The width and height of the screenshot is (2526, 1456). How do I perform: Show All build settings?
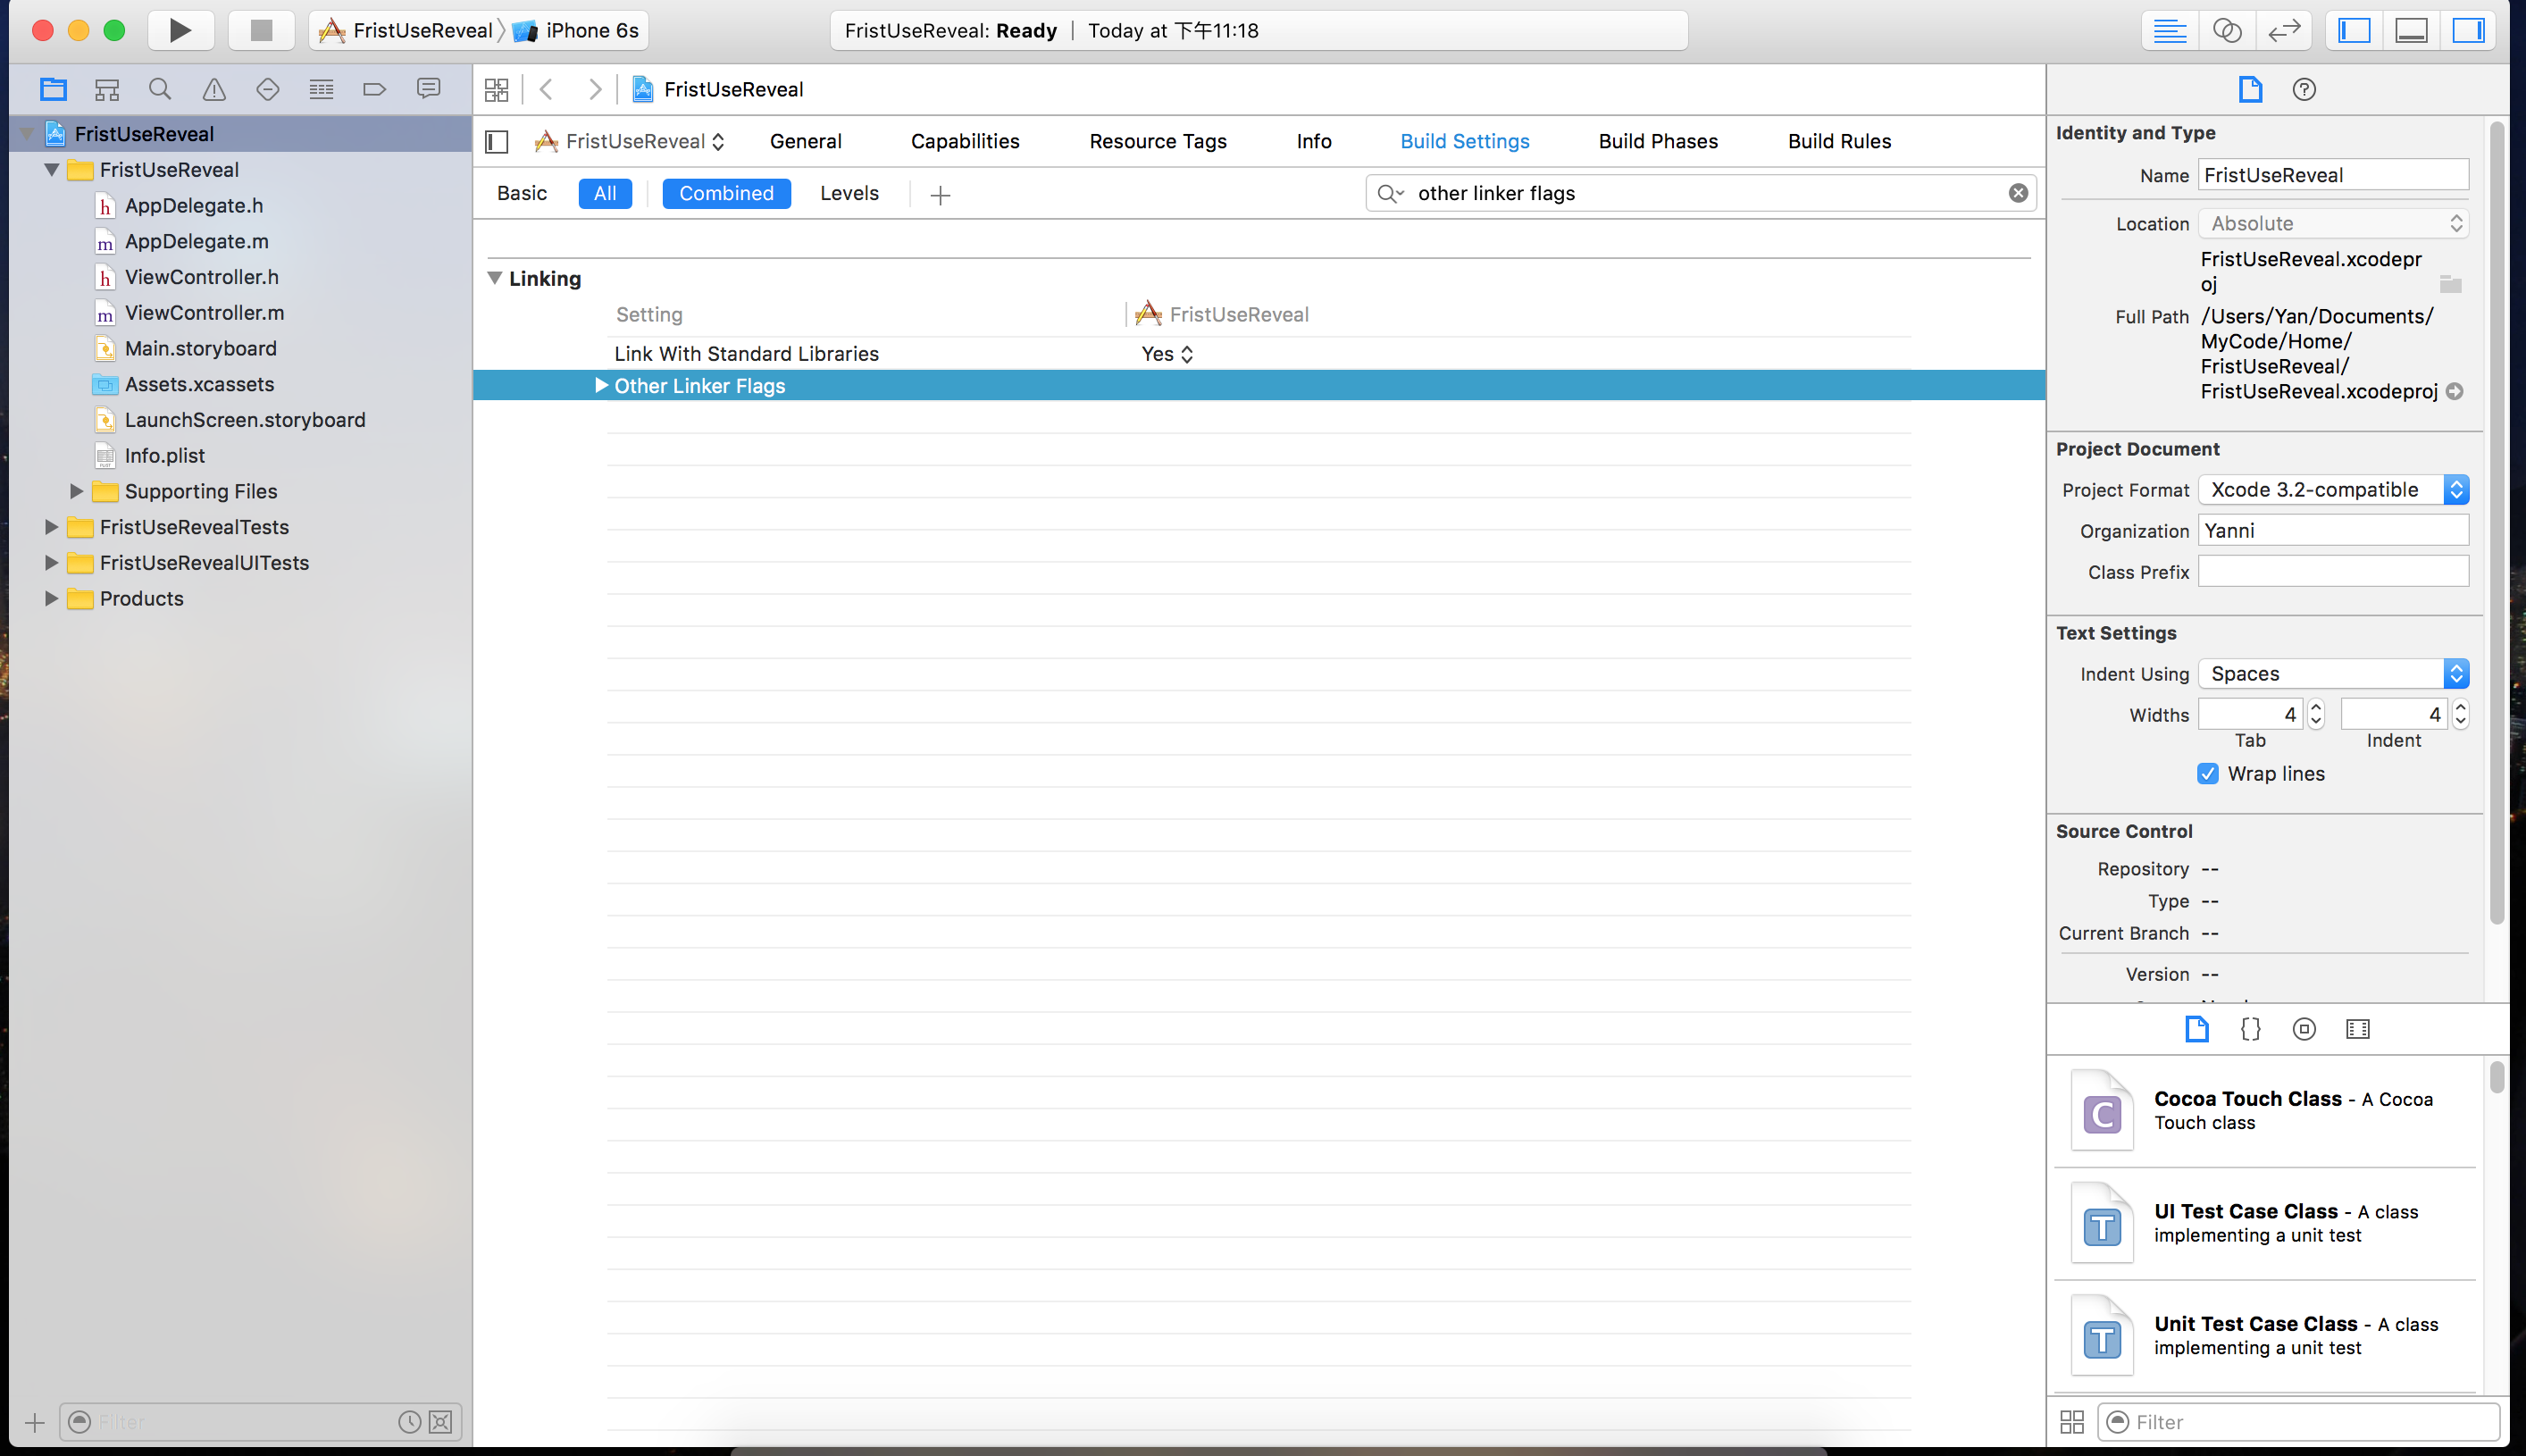tap(605, 193)
